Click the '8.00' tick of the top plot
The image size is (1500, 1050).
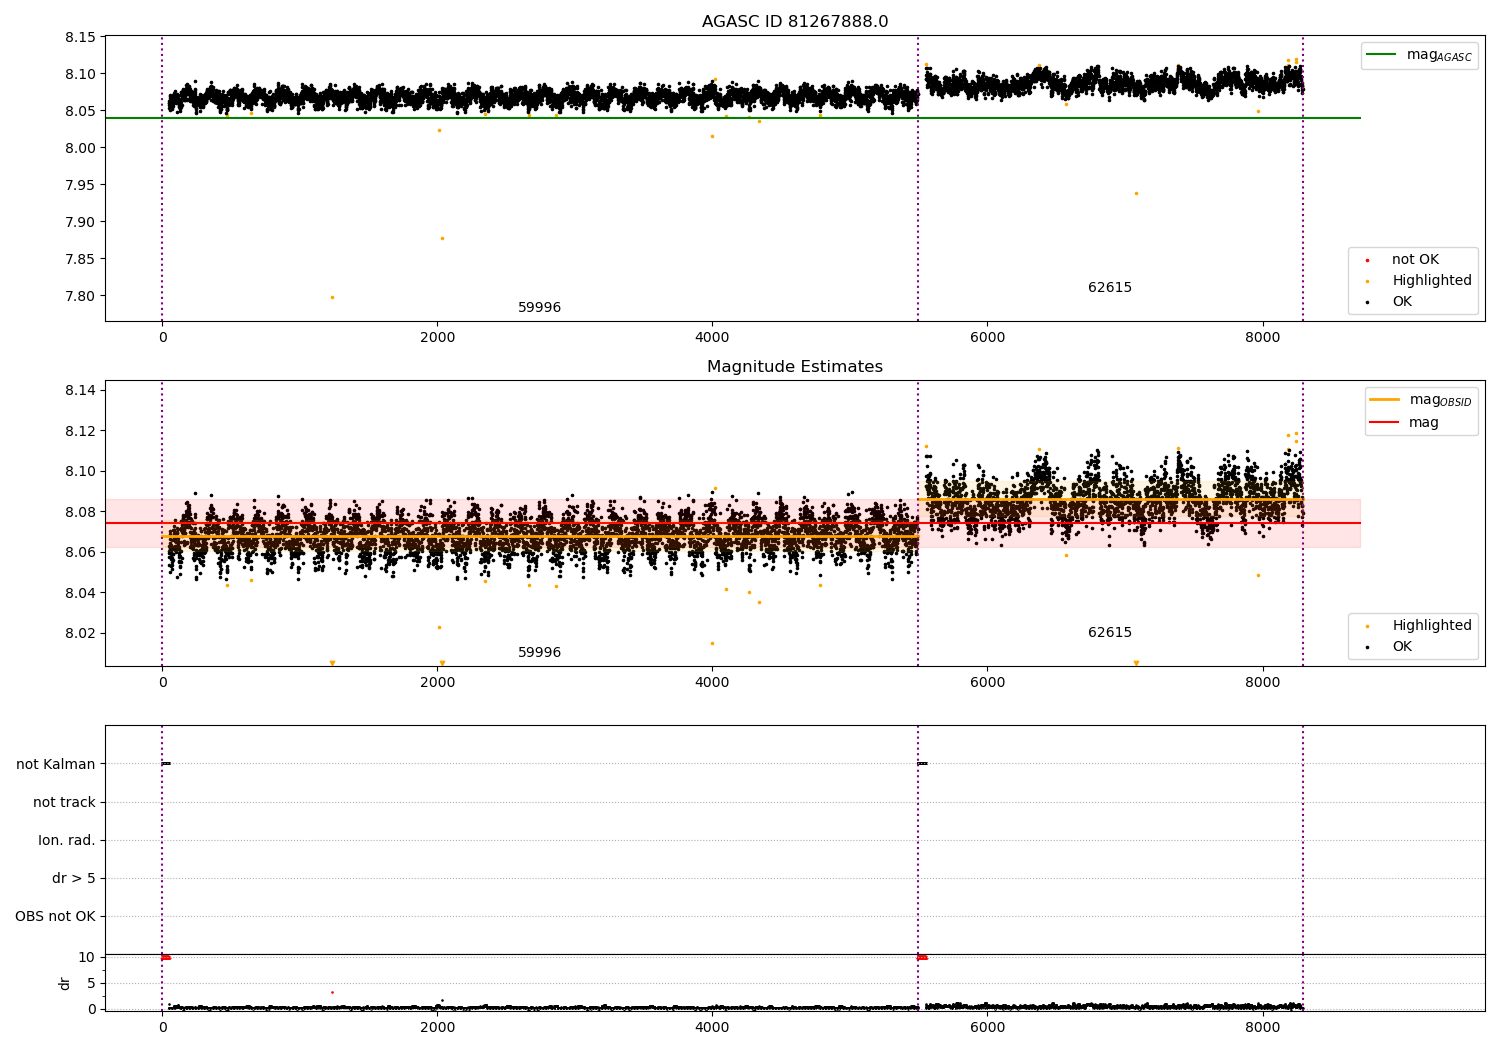point(80,148)
